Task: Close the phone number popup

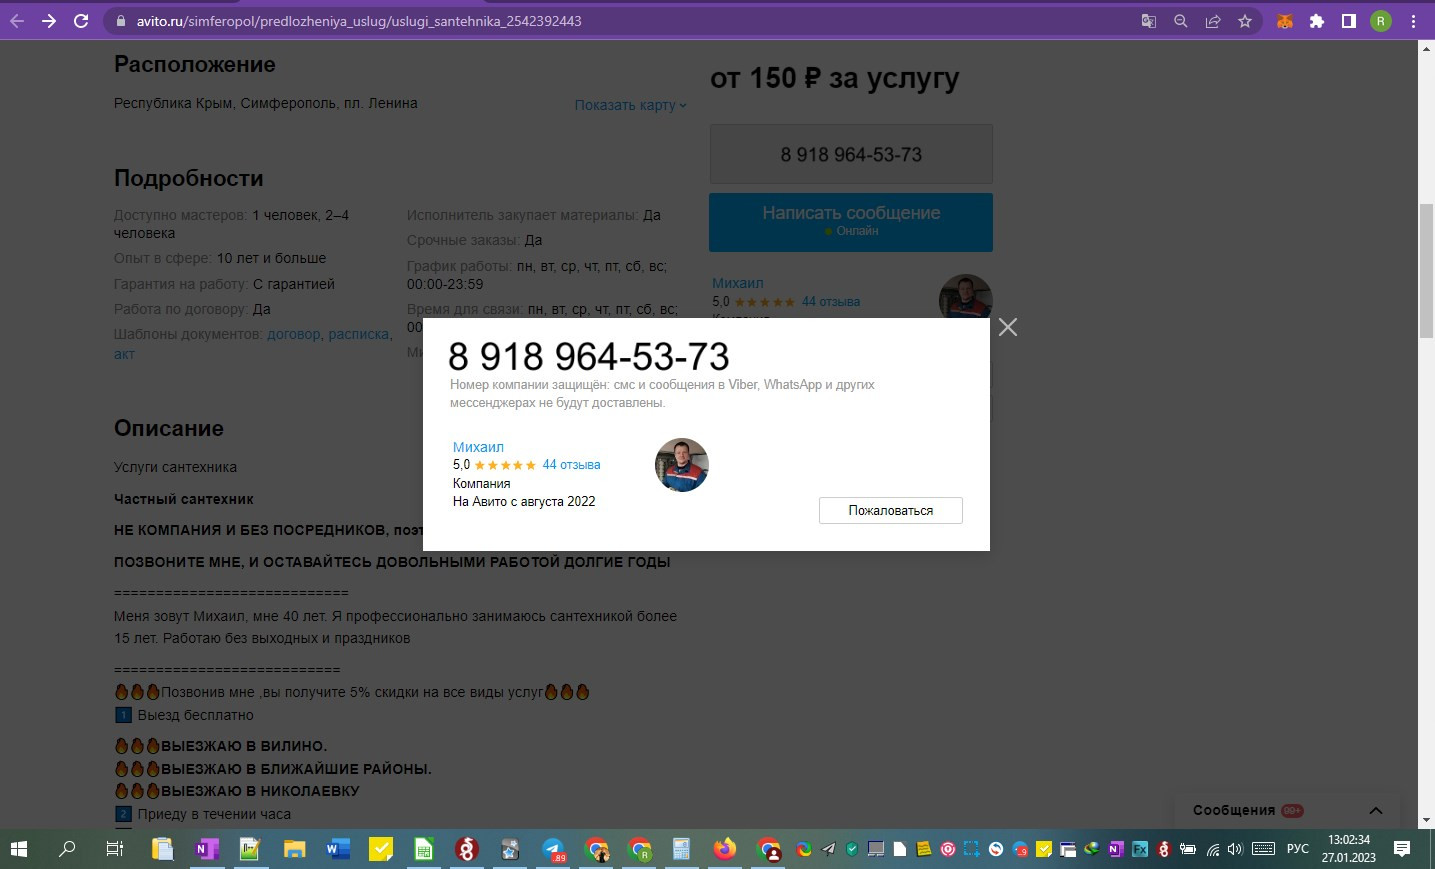Action: [x=1007, y=327]
